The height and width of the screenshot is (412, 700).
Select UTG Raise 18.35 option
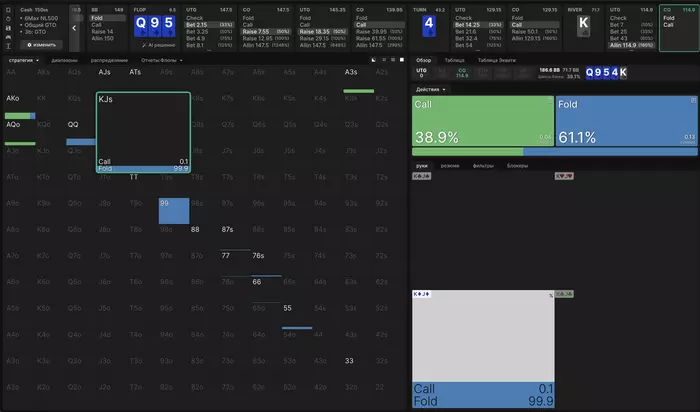tap(323, 32)
